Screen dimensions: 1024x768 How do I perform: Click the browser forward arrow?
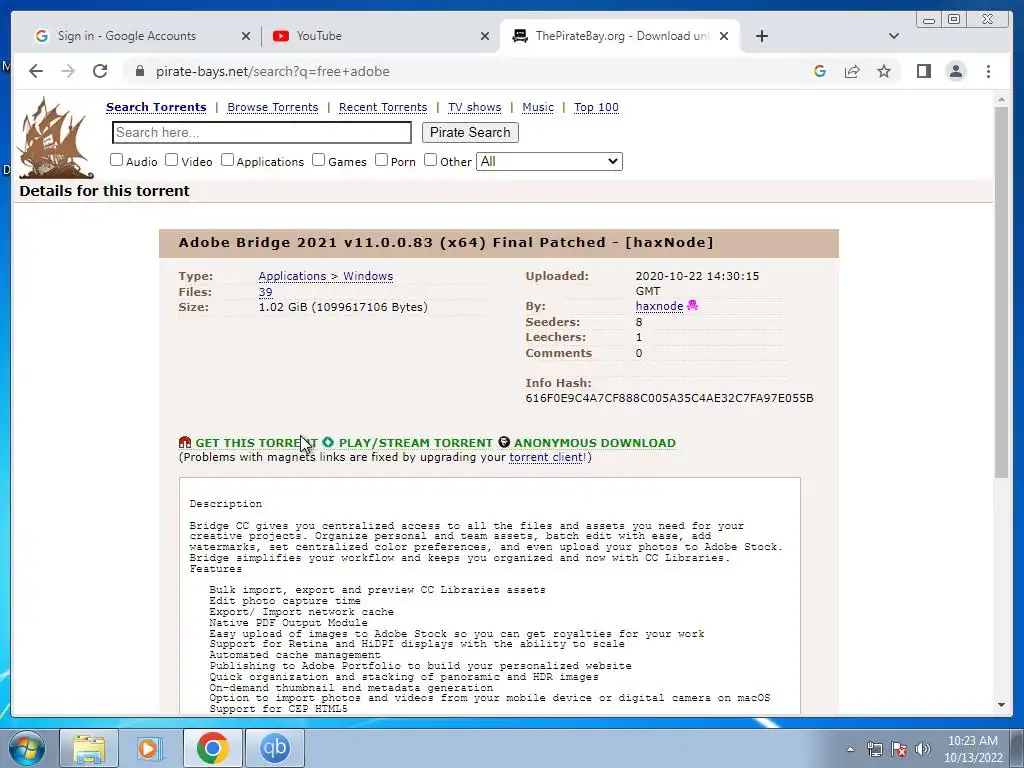[68, 71]
